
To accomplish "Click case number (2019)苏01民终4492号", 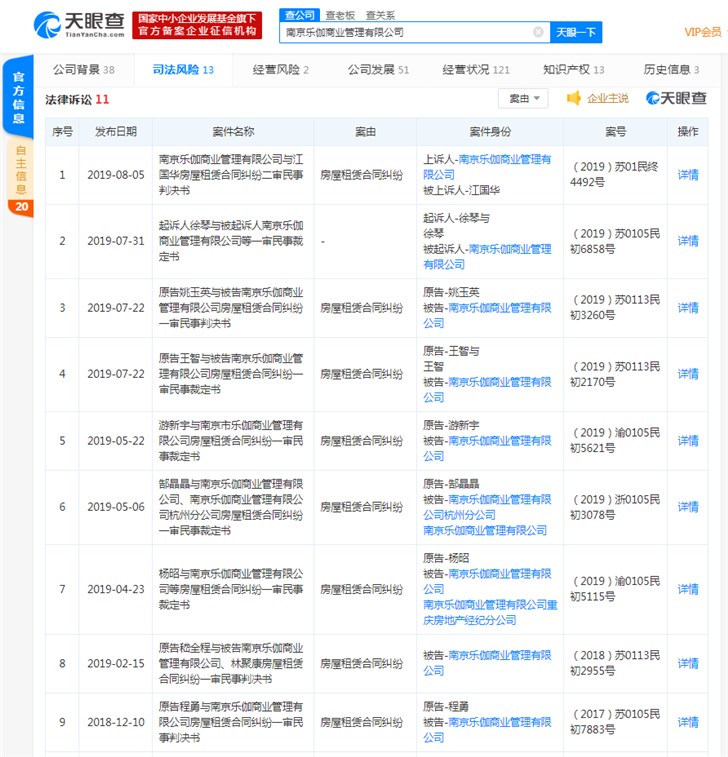I will pos(614,174).
